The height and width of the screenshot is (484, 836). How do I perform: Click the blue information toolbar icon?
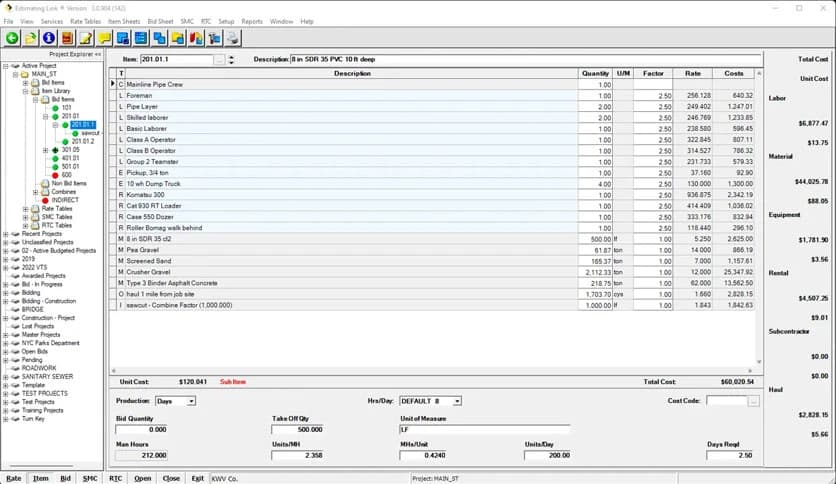coord(49,38)
